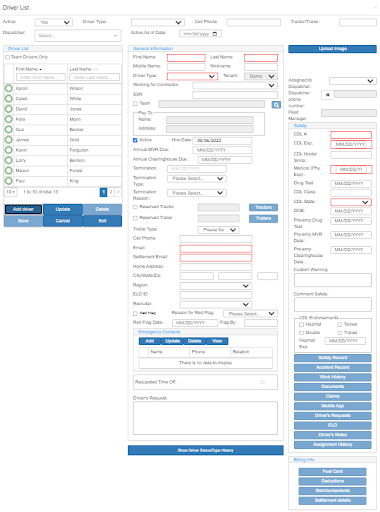
Task: Open the Dispatcher Select dropdown
Action: (x=77, y=35)
